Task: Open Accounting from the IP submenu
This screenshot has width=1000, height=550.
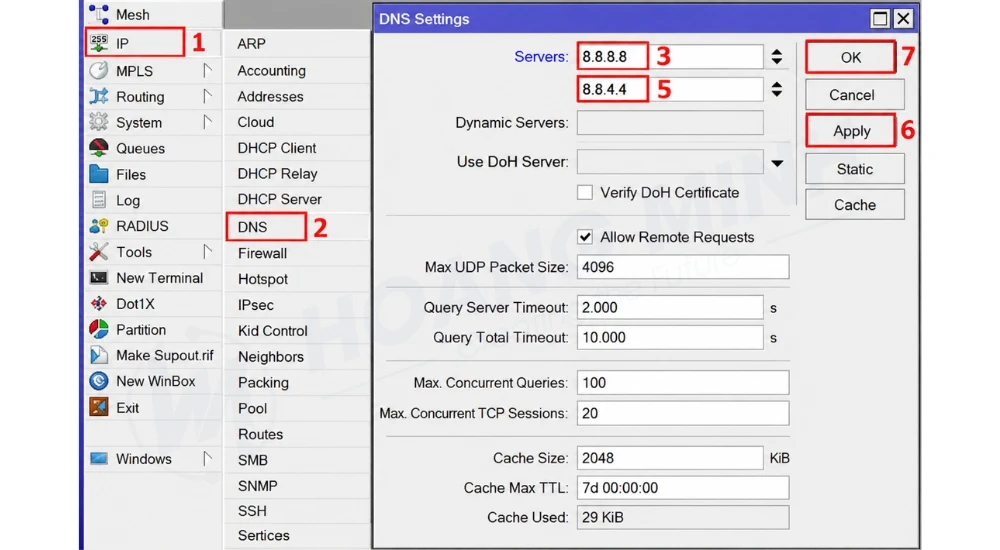Action: click(x=272, y=70)
